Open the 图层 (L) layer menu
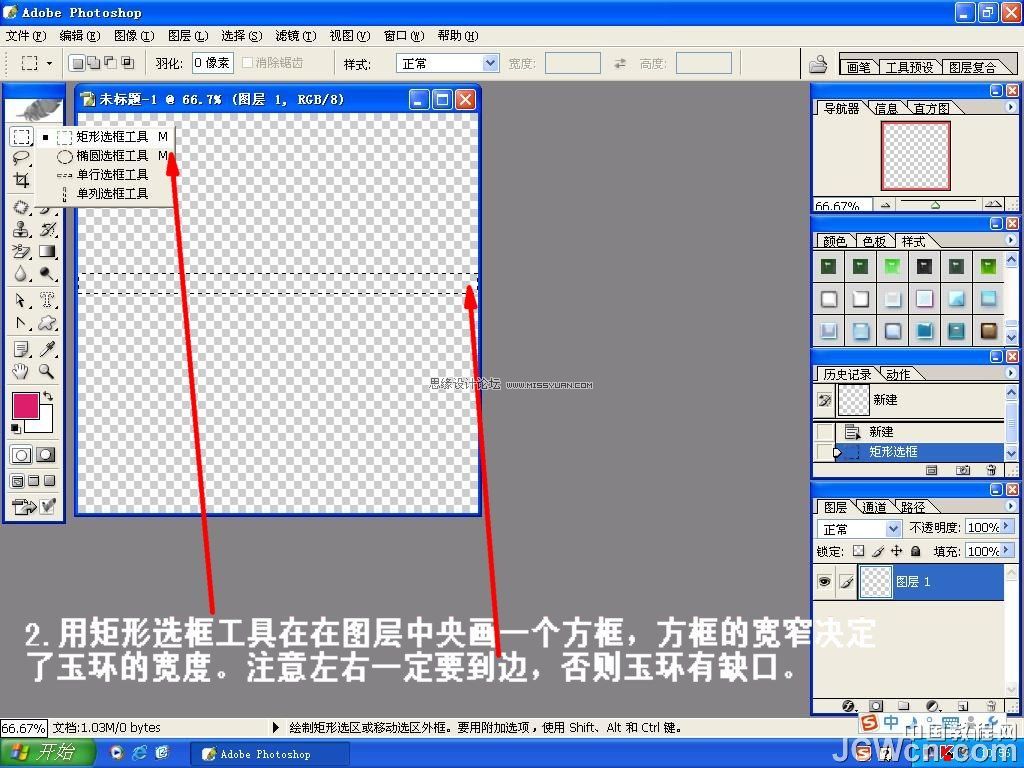The width and height of the screenshot is (1024, 768). pos(188,35)
